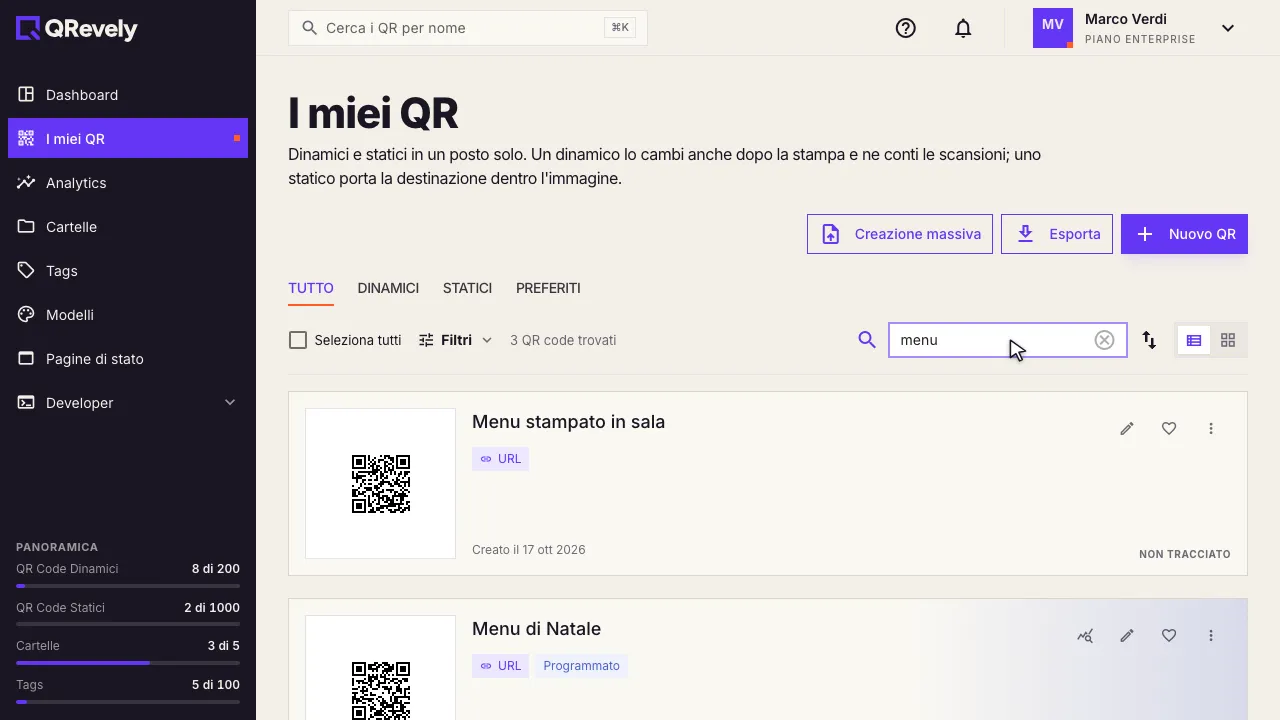
Task: Open the help question mark icon
Action: 906,28
